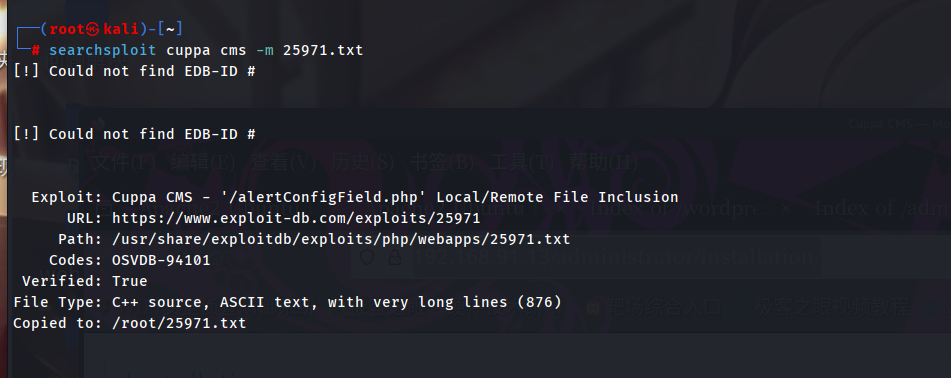Close the Index of /wordpress tab

point(786,208)
